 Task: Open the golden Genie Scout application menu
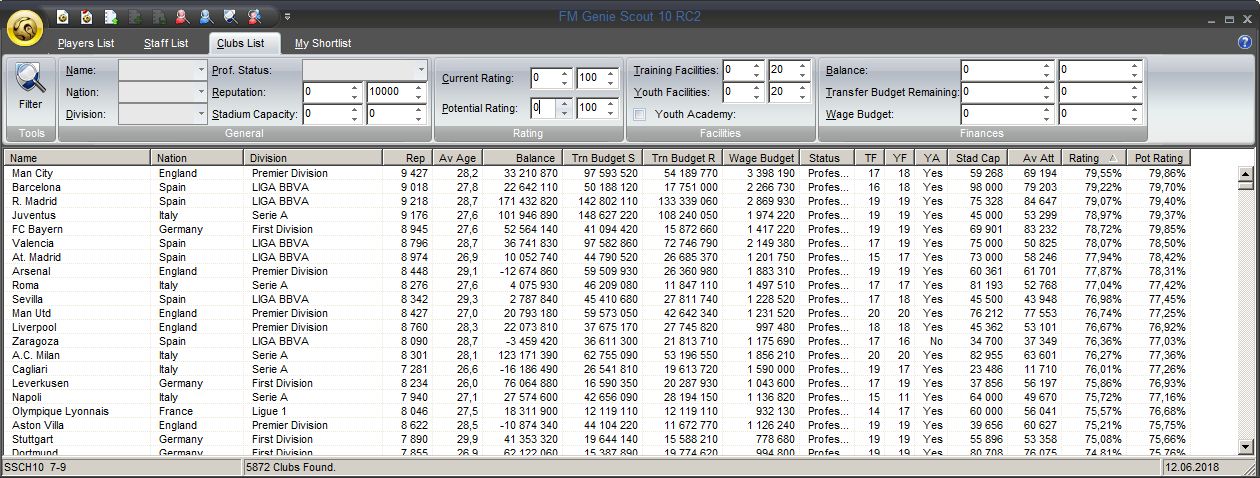tap(24, 27)
